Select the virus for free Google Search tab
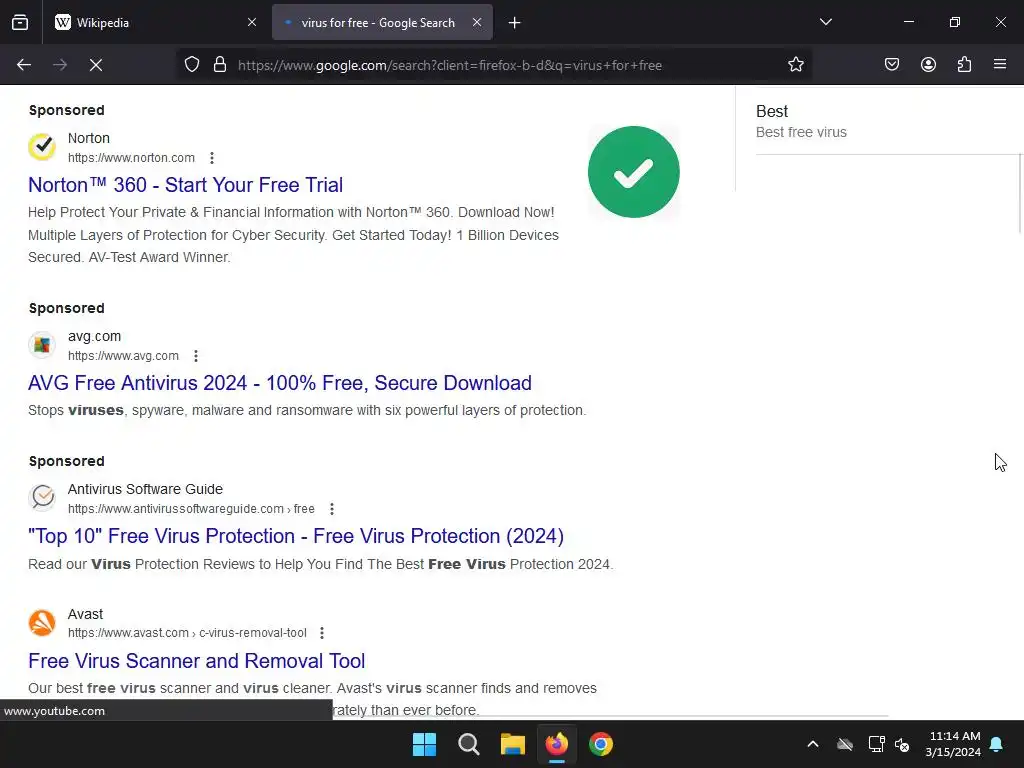1024x768 pixels. click(x=382, y=23)
